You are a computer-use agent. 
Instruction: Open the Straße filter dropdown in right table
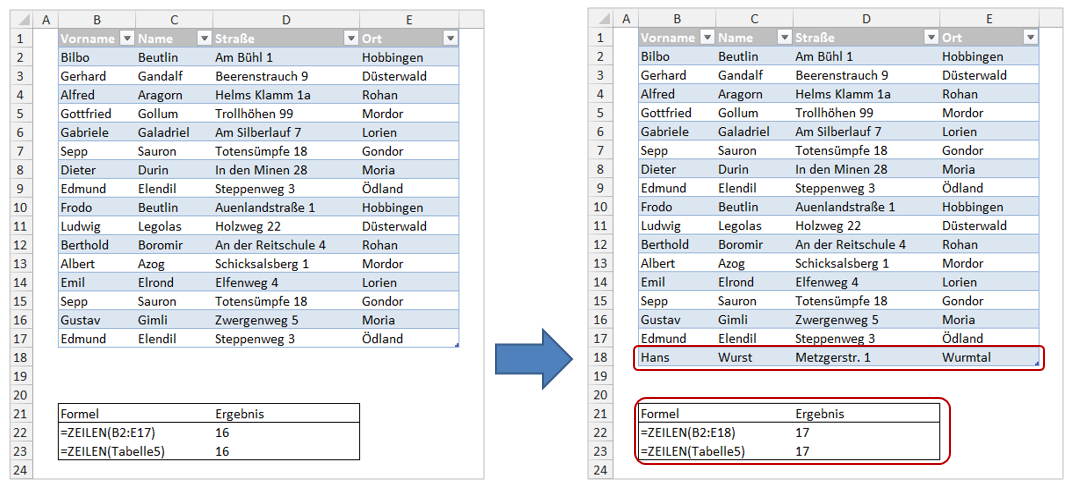click(x=930, y=38)
